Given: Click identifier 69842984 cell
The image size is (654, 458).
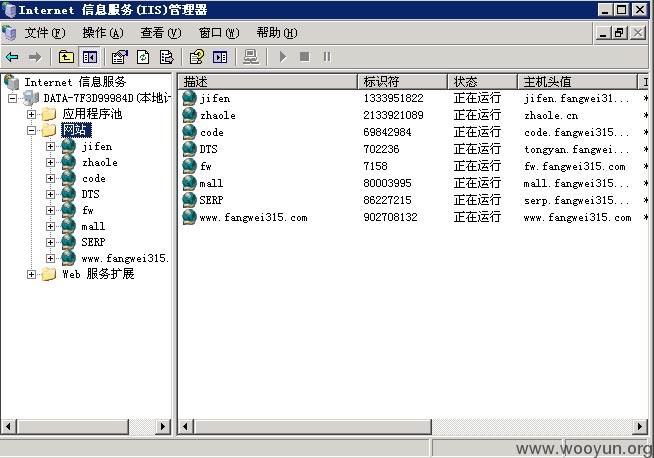Looking at the screenshot, I should coord(387,132).
